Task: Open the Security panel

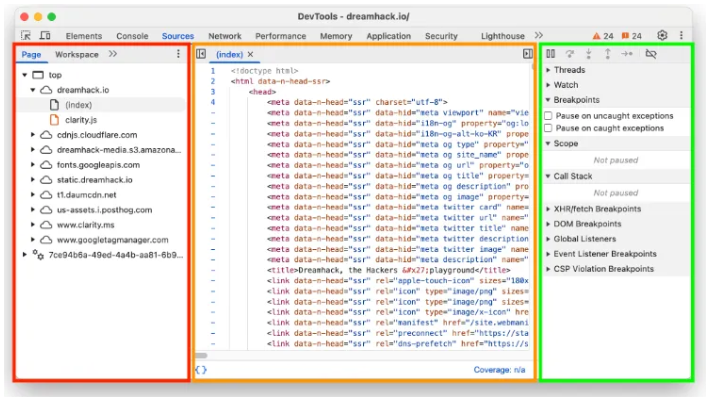Action: pyautogui.click(x=441, y=36)
